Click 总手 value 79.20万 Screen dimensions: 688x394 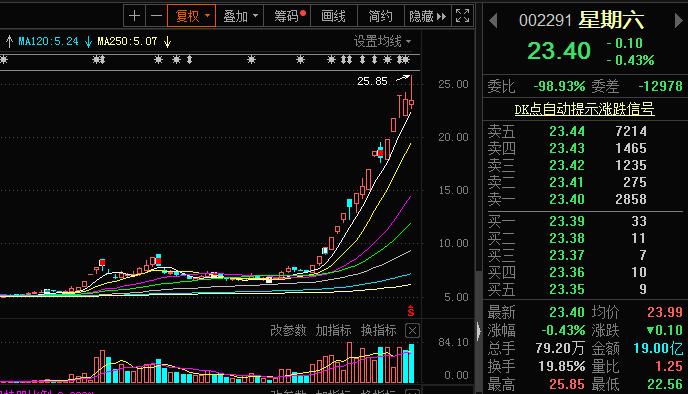(x=560, y=348)
